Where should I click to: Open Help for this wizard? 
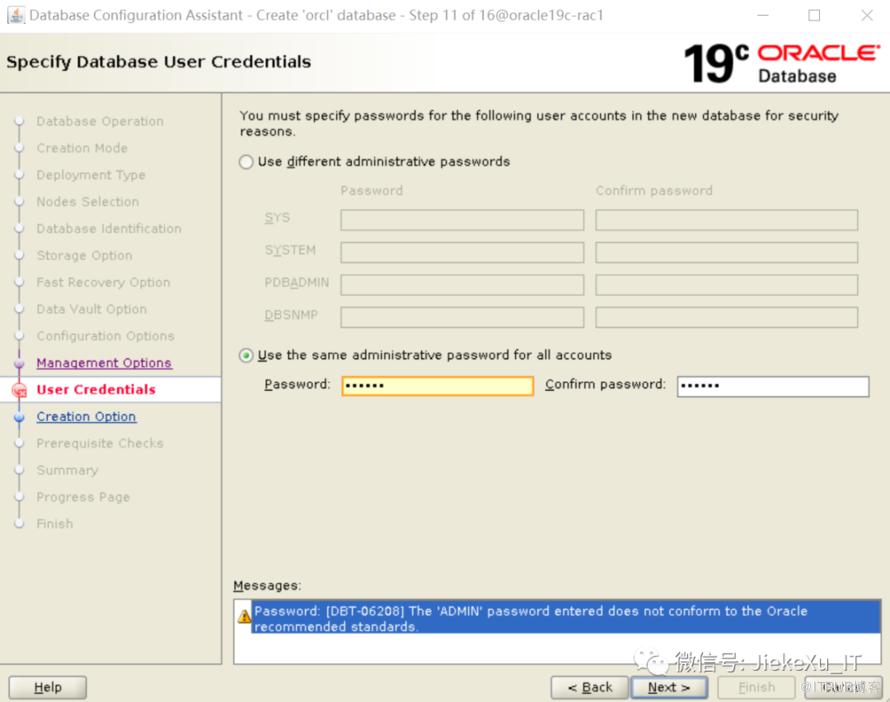(x=47, y=687)
